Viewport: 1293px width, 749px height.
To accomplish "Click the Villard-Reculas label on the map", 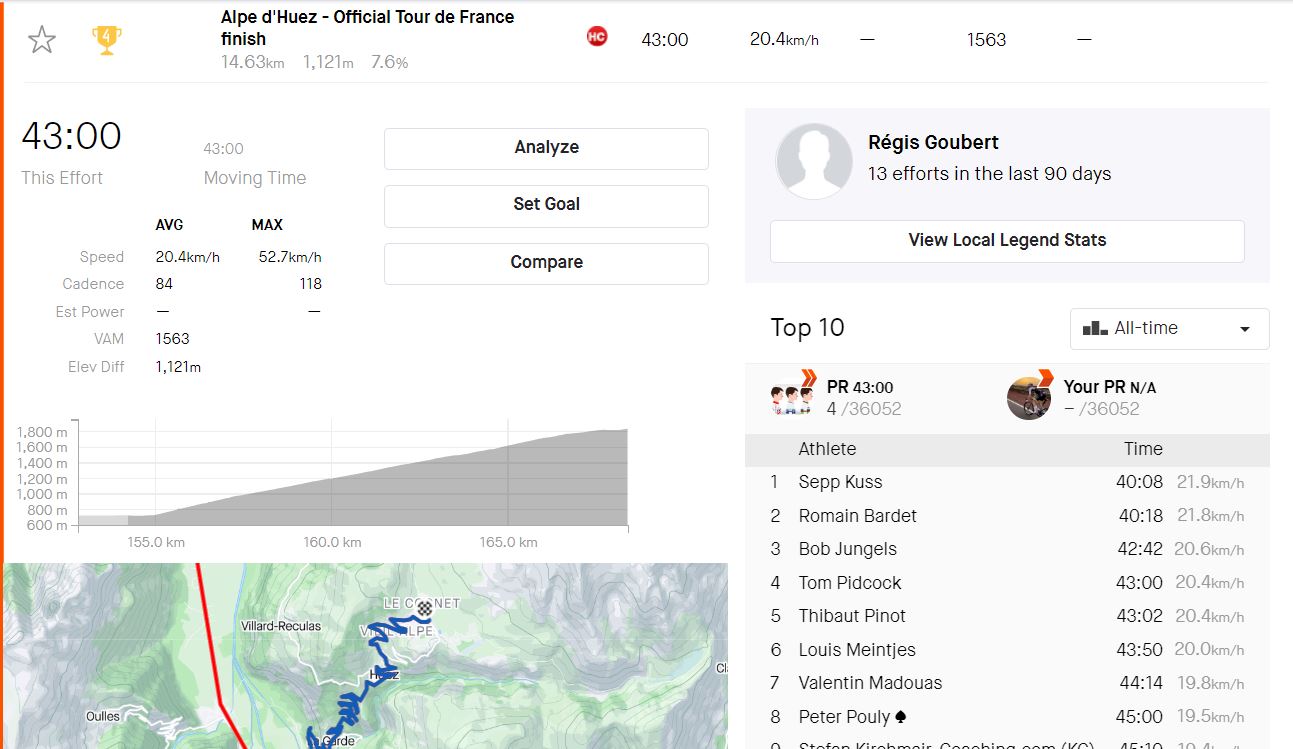I will tap(281, 627).
